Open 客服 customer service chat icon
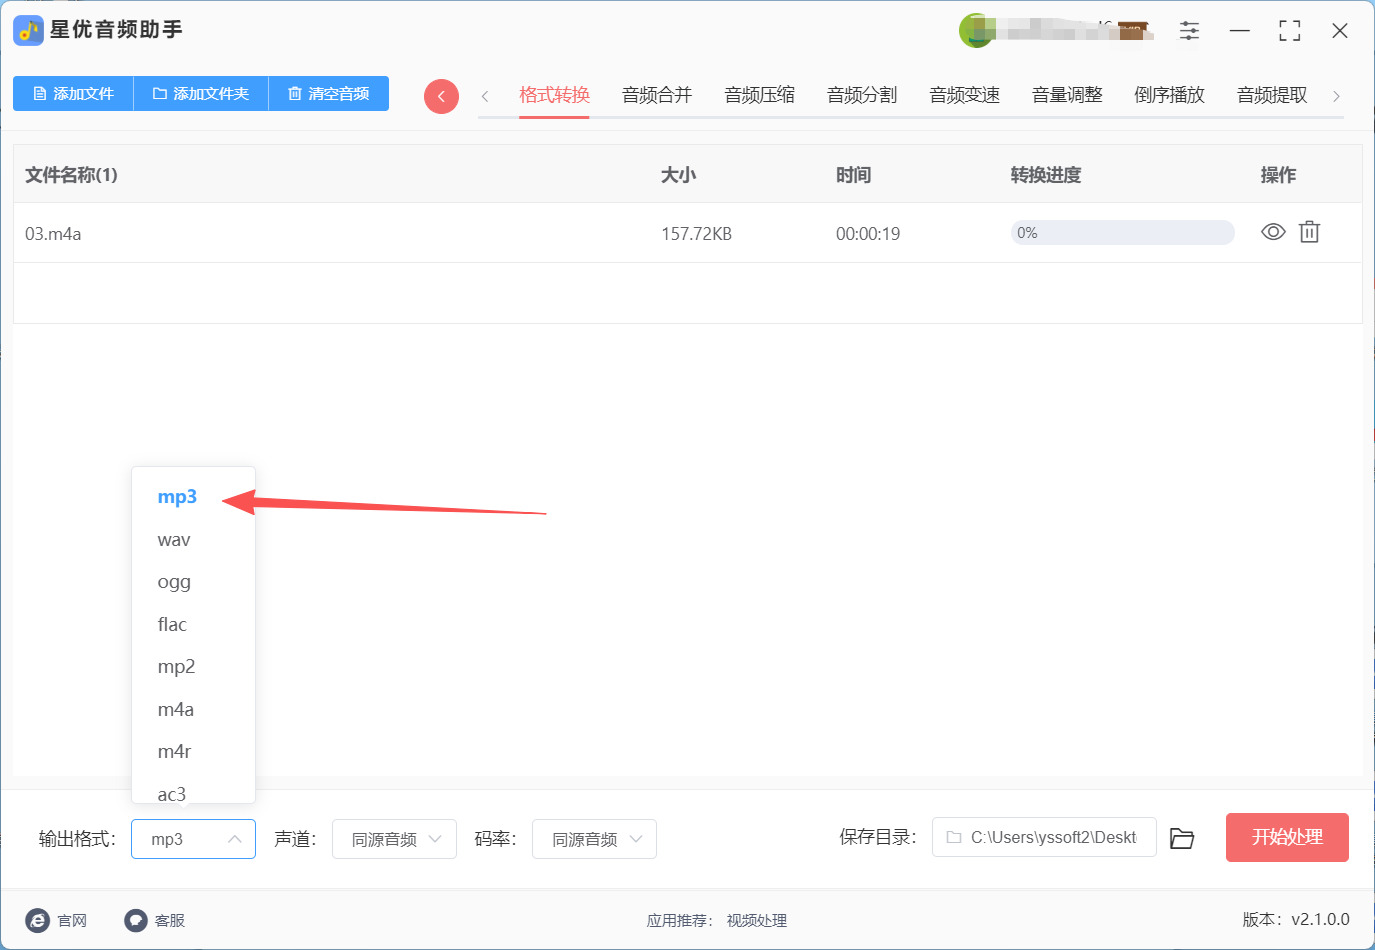The image size is (1375, 950). pyautogui.click(x=136, y=920)
